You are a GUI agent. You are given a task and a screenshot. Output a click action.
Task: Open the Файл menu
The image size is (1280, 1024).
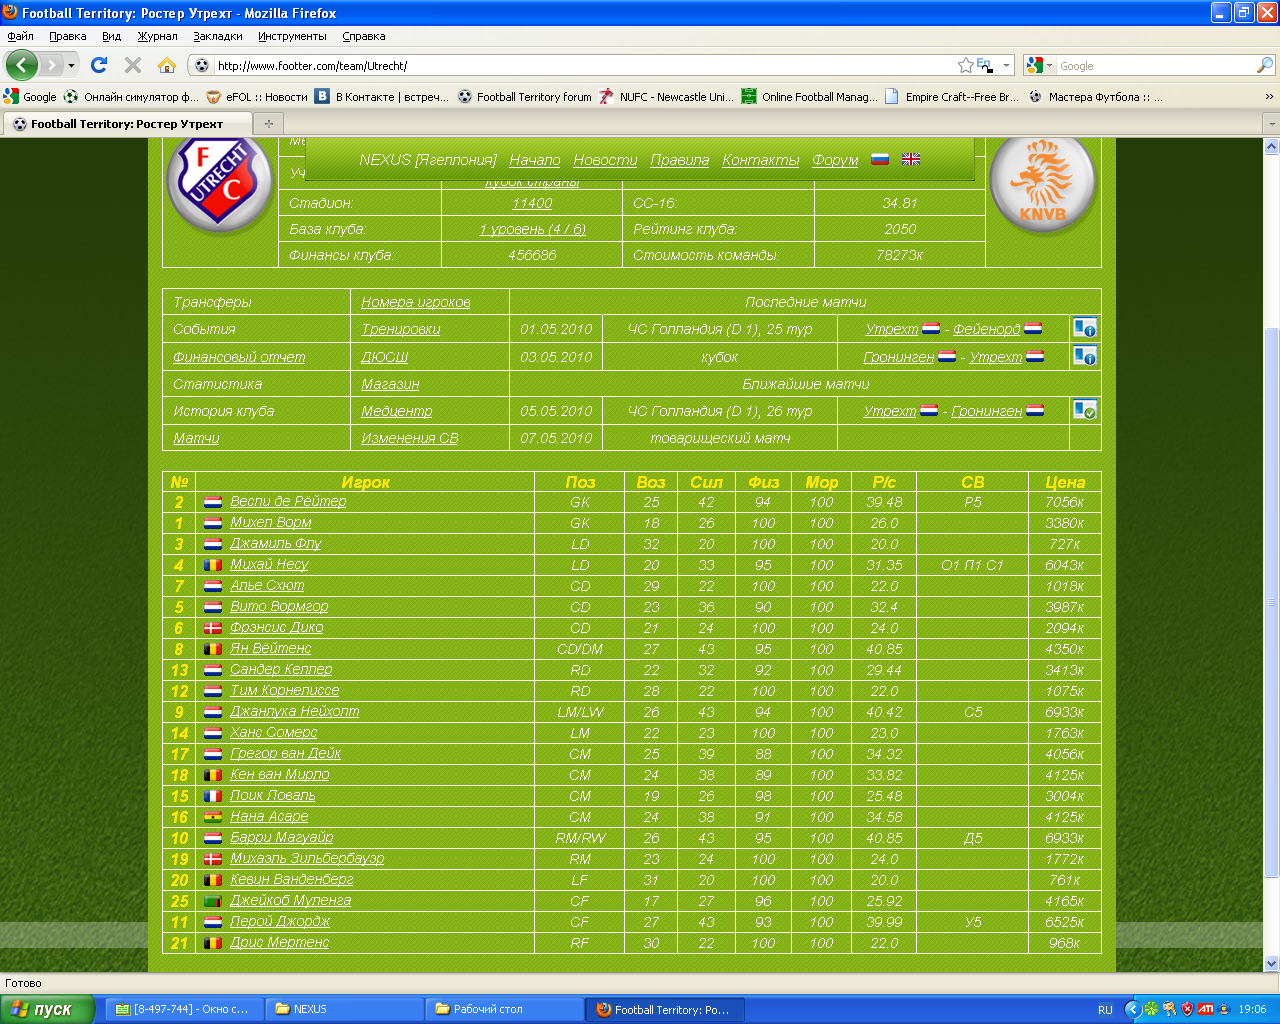coord(20,36)
